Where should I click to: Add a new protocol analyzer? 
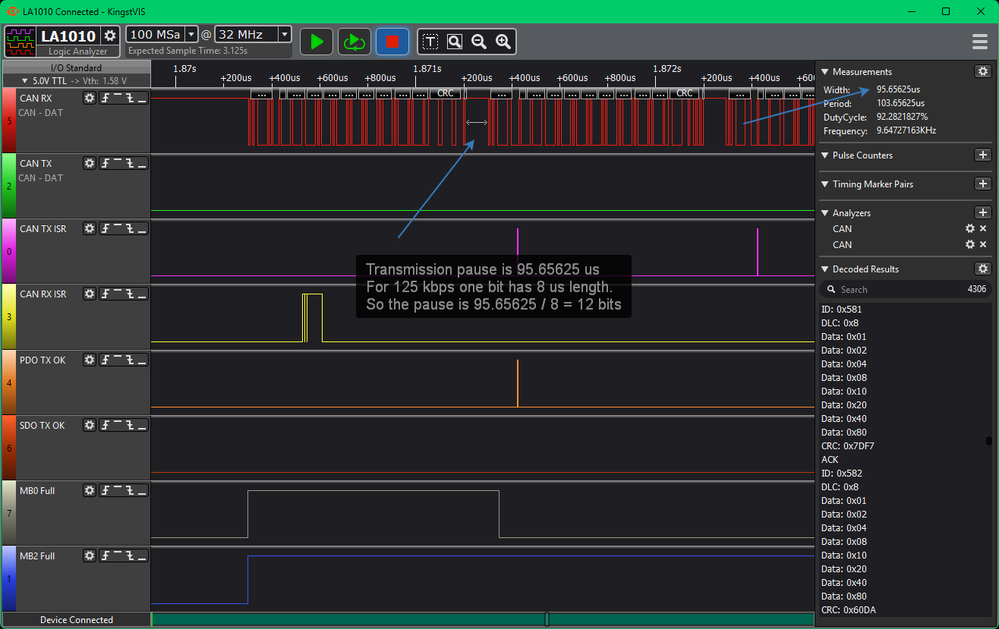[x=982, y=212]
